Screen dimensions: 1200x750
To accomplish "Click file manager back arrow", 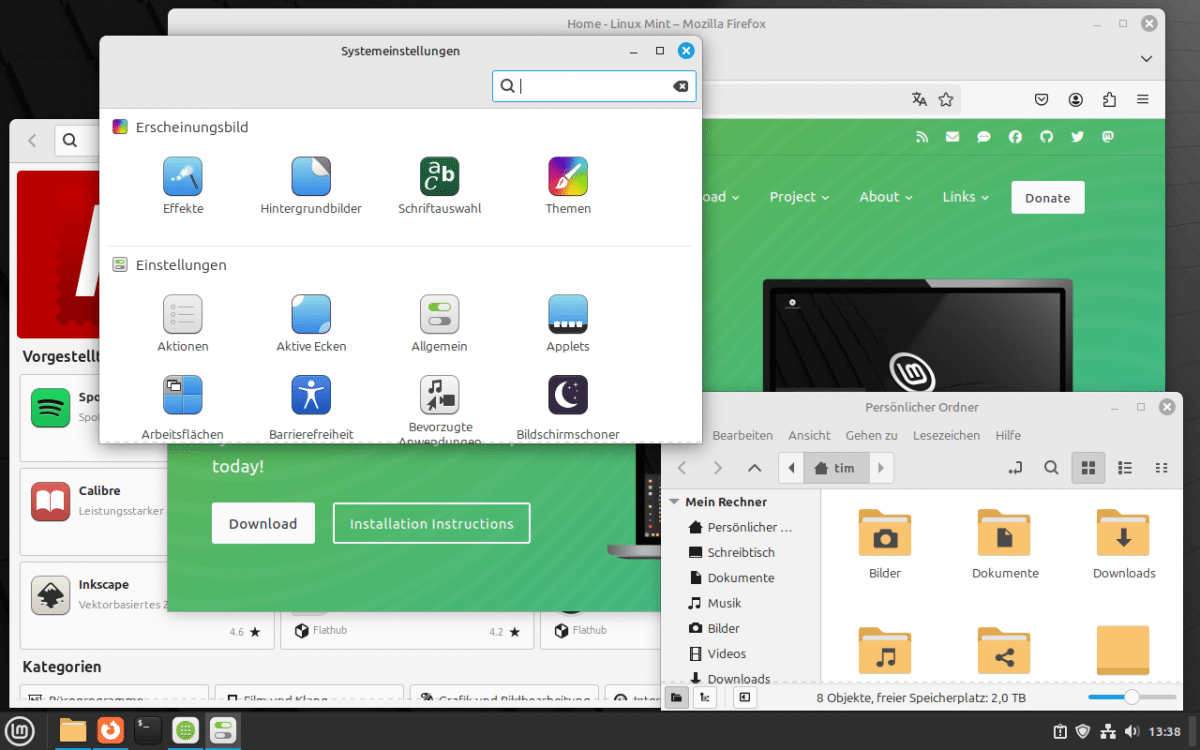I will tap(682, 467).
